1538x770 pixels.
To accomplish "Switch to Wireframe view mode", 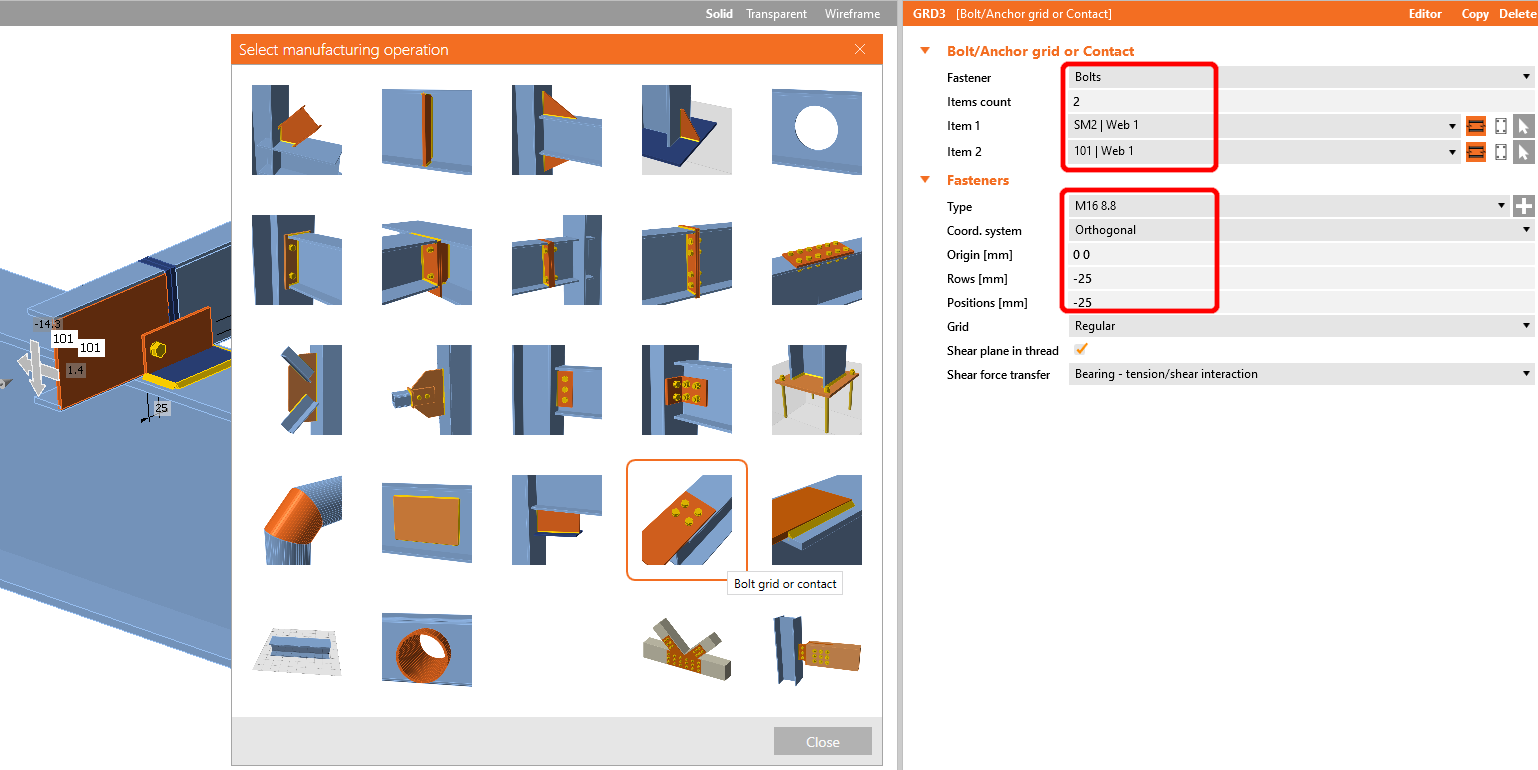I will click(852, 14).
